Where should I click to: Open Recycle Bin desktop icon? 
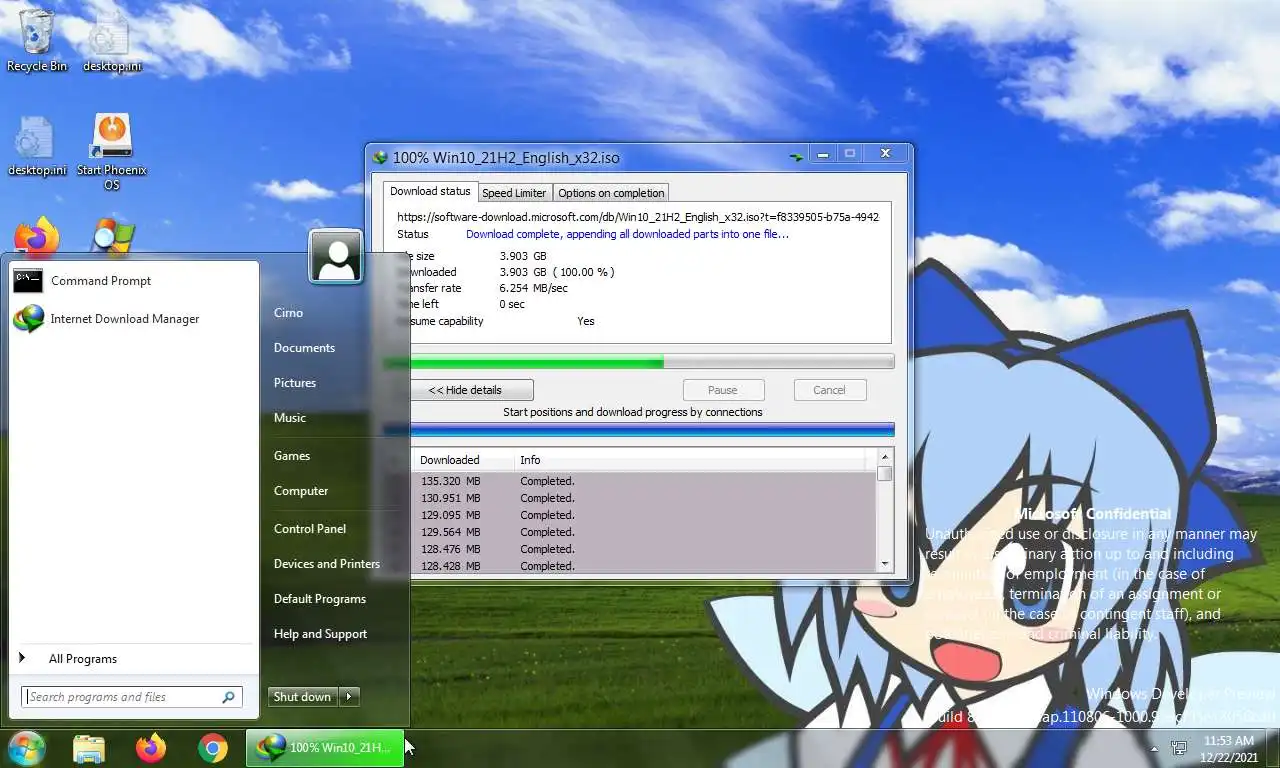(x=37, y=41)
